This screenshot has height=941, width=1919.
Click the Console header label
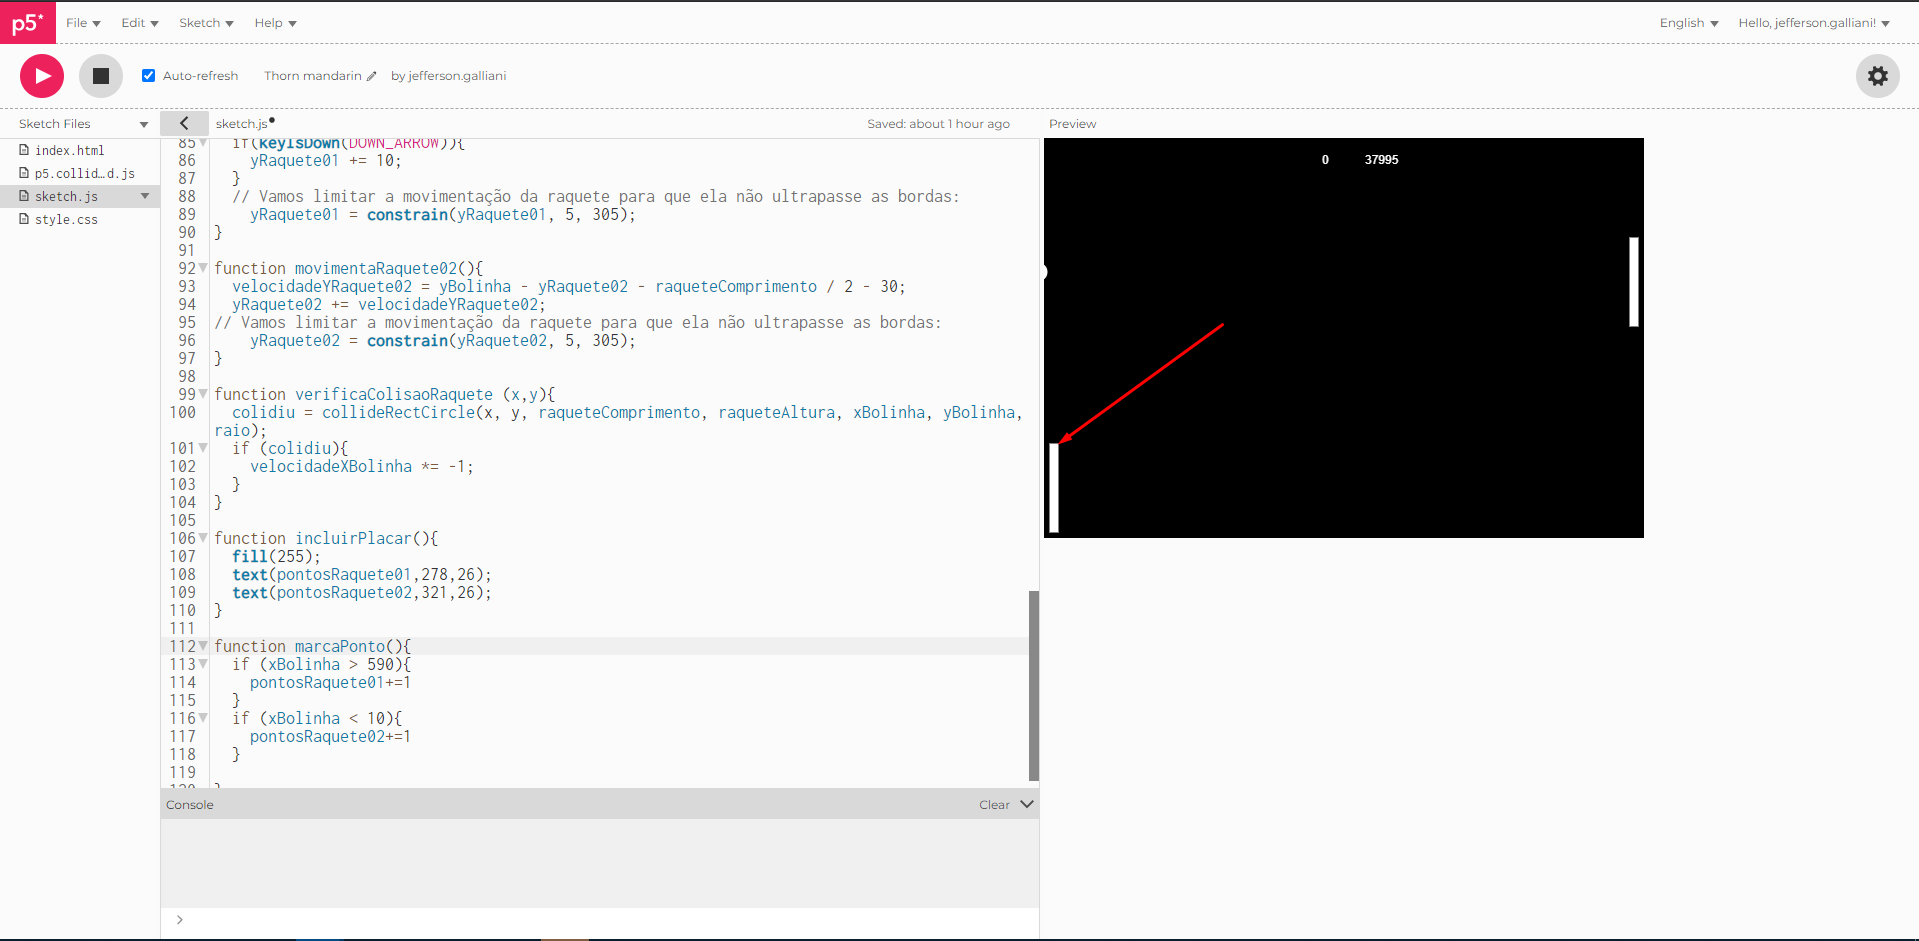190,805
